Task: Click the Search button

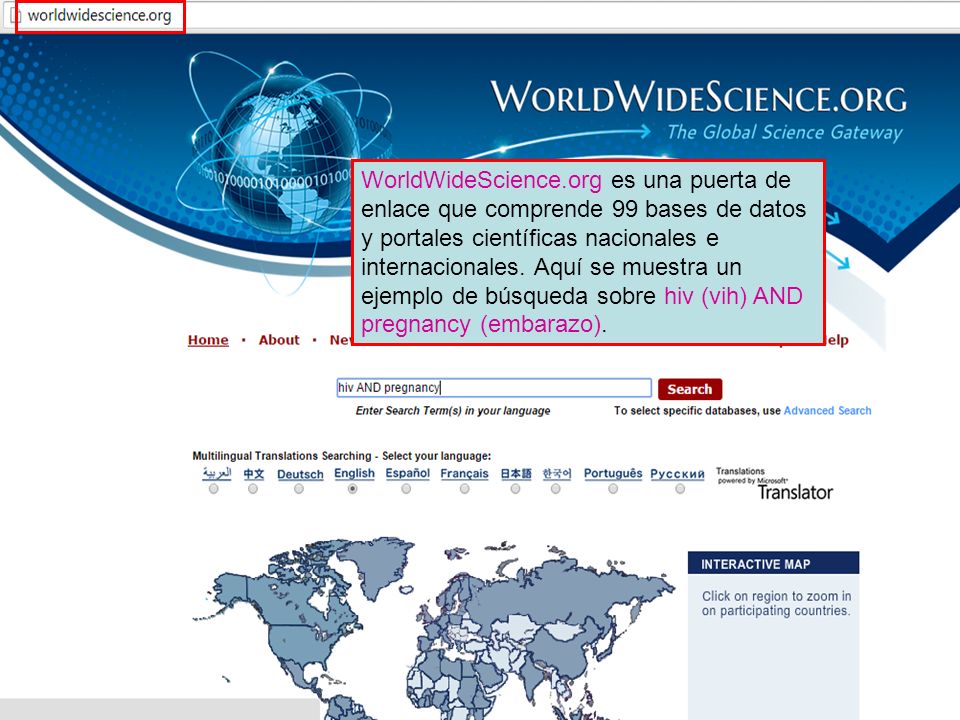Action: pos(690,389)
